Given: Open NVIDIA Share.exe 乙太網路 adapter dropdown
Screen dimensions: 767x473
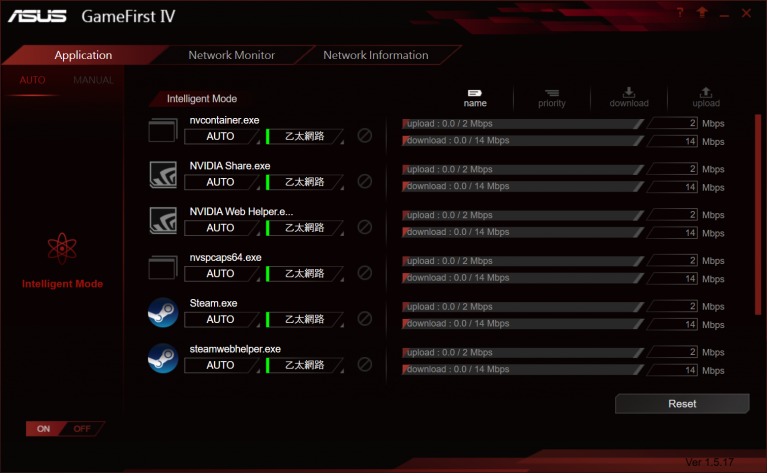Looking at the screenshot, I should click(305, 182).
